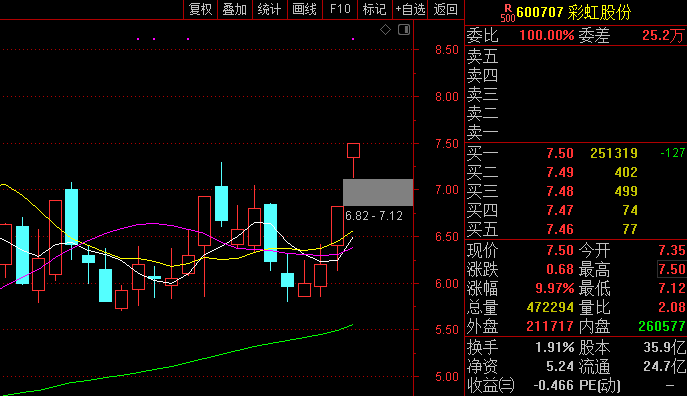Open the 叠加 overlay option
This screenshot has width=687, height=396.
[235, 9]
